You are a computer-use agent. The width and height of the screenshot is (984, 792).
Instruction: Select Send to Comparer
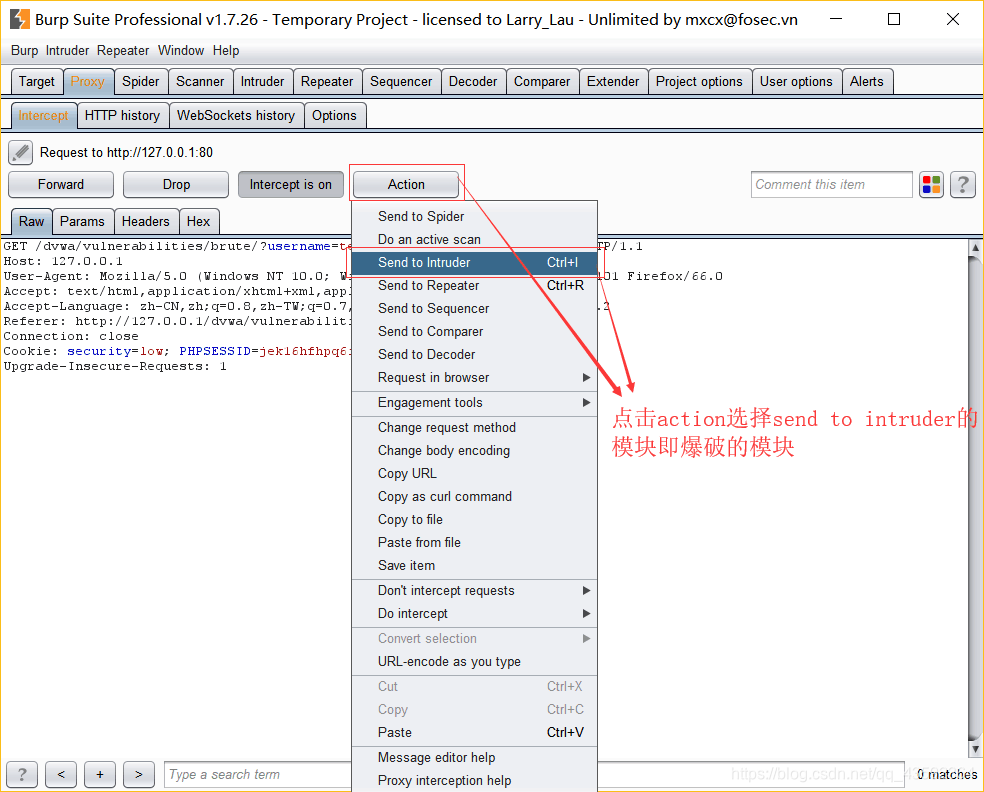[x=474, y=331]
